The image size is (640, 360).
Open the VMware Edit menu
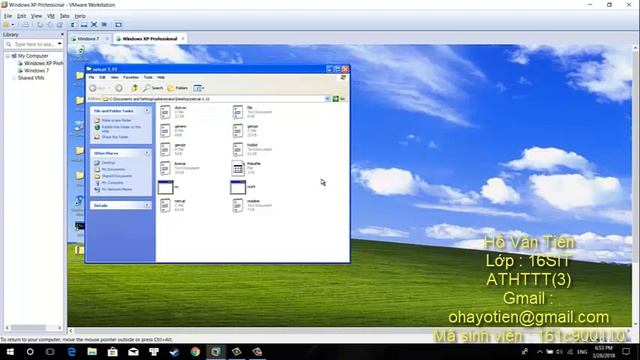21,16
